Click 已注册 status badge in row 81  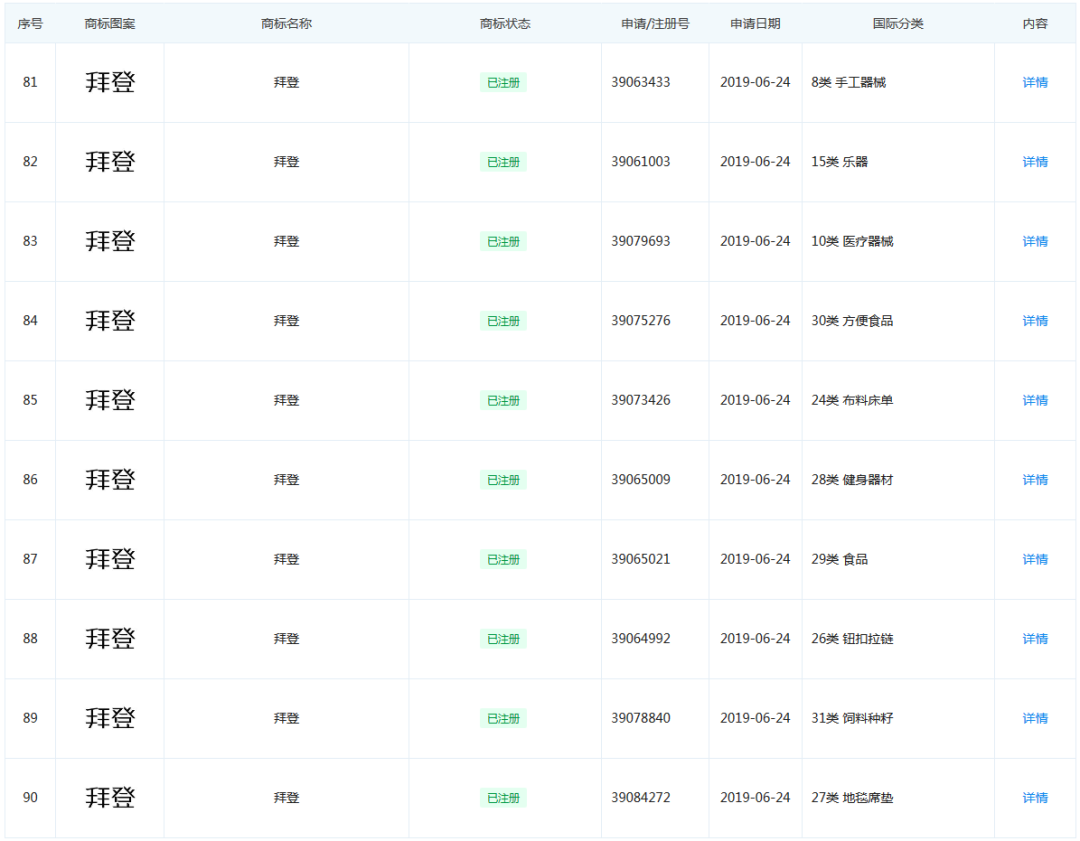503,83
